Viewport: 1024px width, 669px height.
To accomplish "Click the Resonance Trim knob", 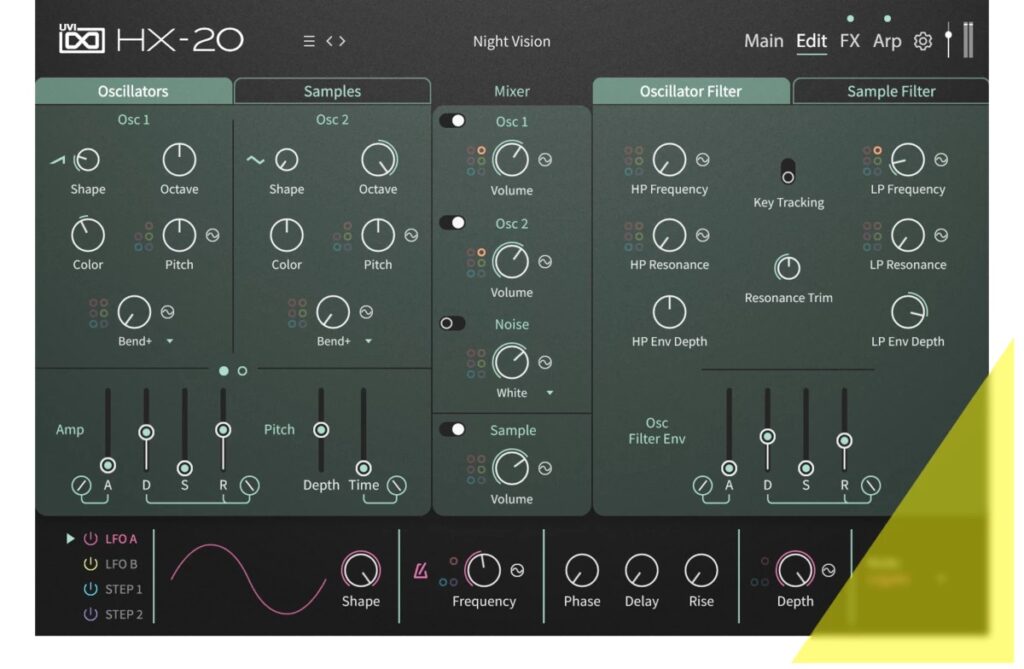I will (x=788, y=267).
